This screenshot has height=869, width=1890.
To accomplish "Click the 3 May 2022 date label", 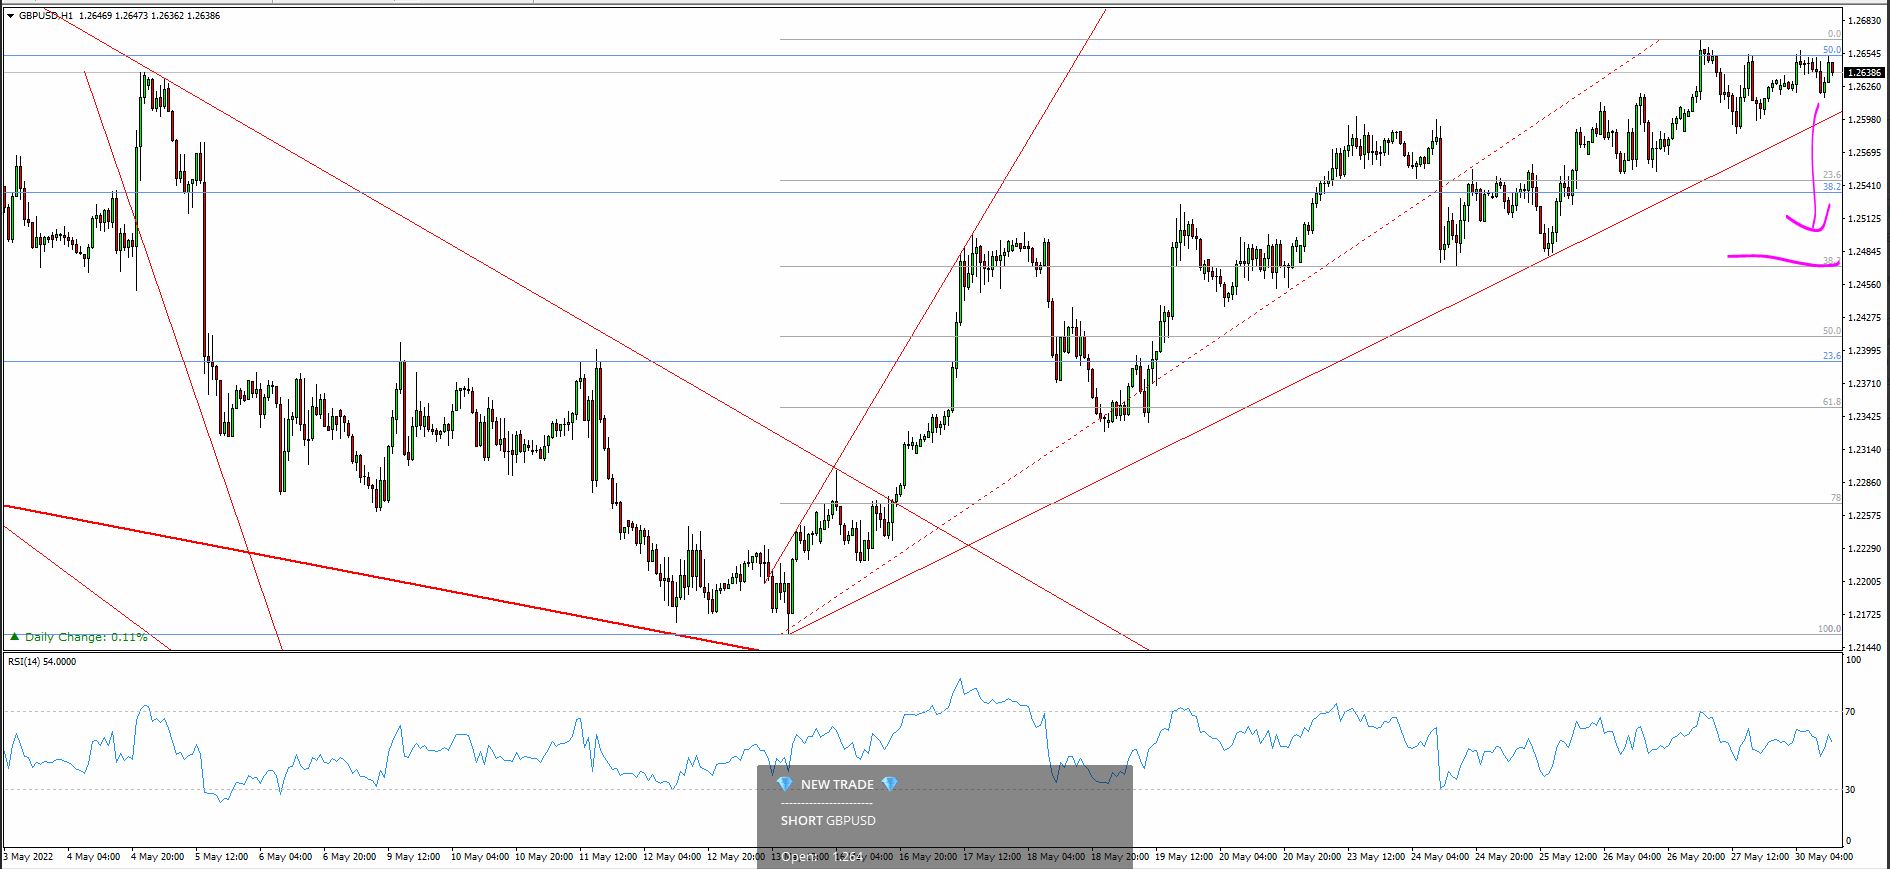I will tap(29, 857).
